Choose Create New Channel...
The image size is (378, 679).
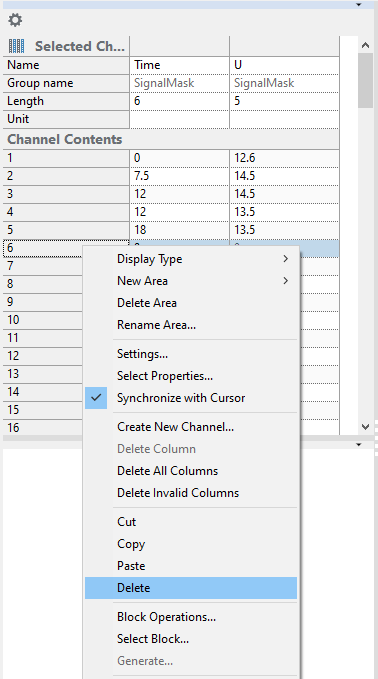click(x=175, y=427)
